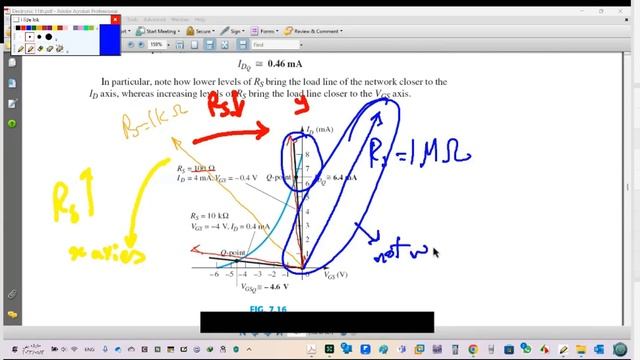Pick the black ink color swatch
This screenshot has height=360, width=640.
(18, 28)
